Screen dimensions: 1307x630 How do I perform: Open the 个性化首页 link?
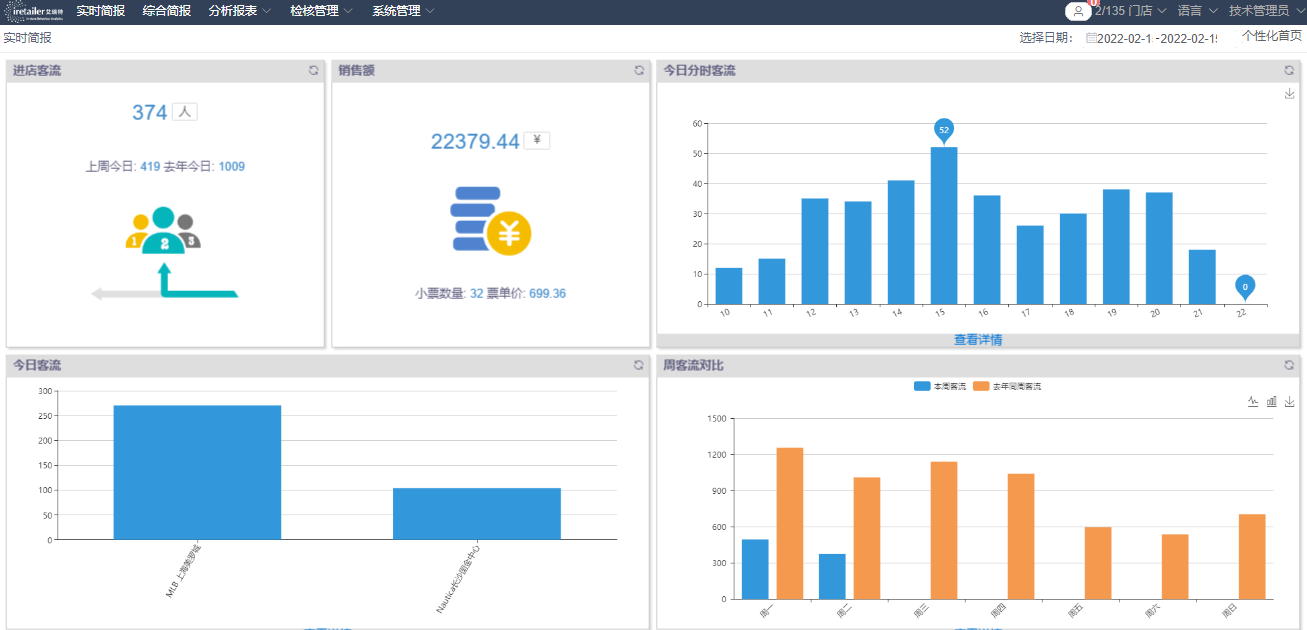click(1272, 36)
